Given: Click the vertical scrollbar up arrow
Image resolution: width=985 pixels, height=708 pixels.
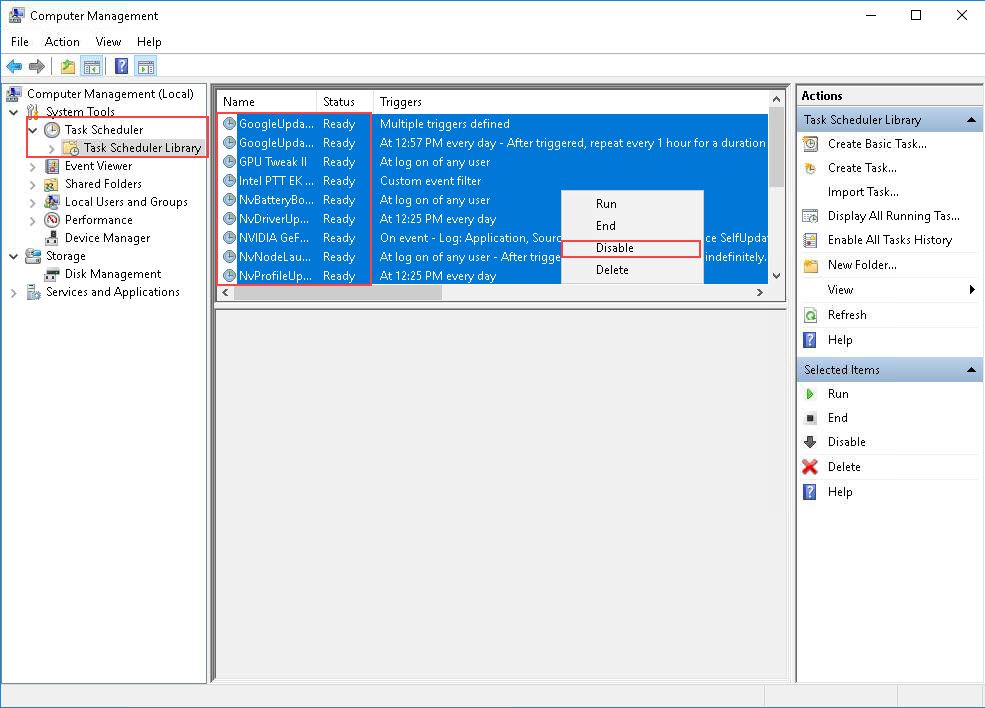Looking at the screenshot, I should [776, 99].
